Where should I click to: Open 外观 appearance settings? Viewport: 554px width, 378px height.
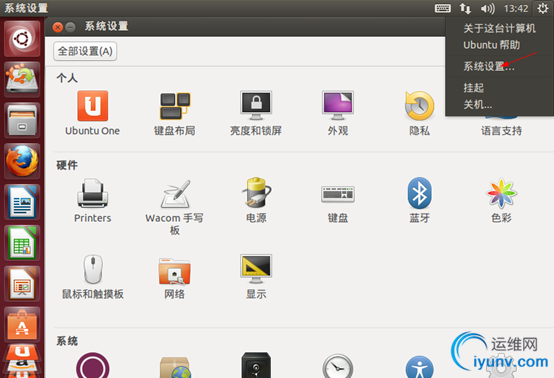[x=338, y=113]
